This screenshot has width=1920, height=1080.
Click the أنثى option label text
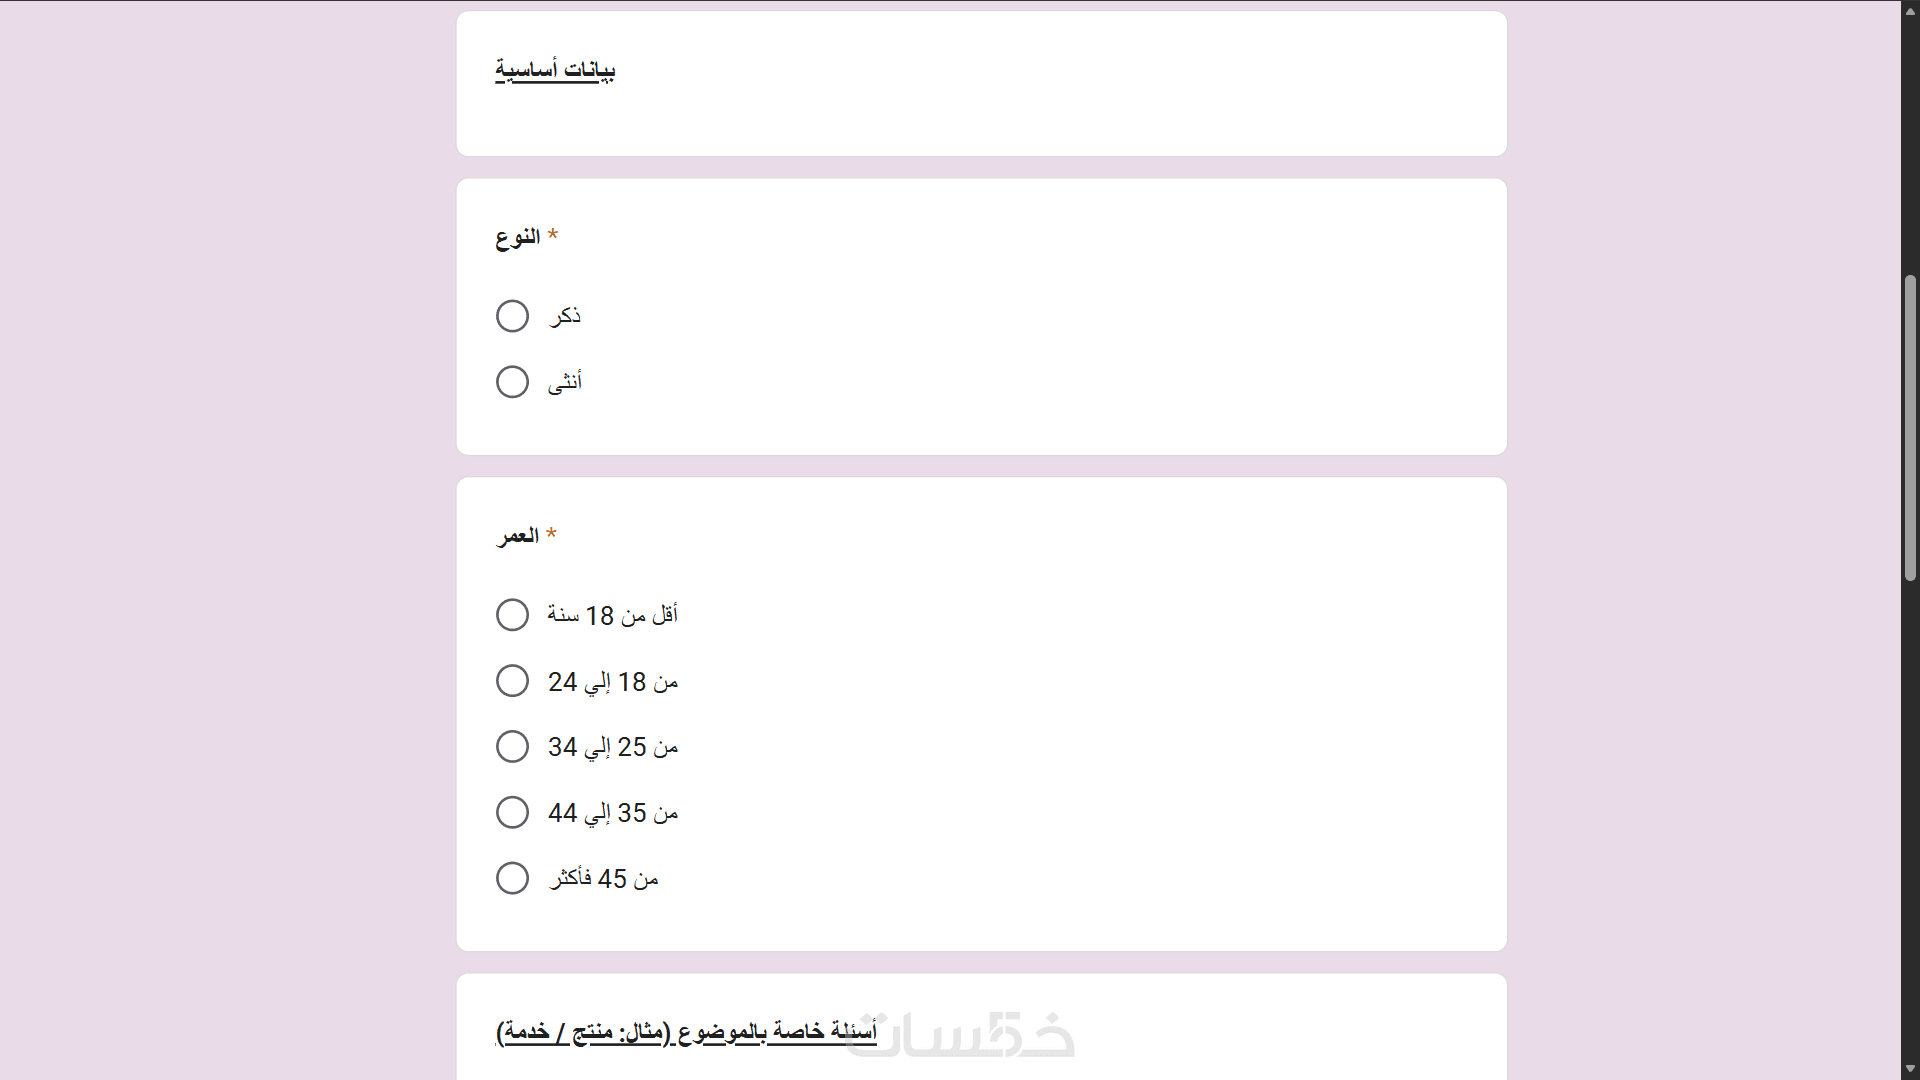point(565,382)
